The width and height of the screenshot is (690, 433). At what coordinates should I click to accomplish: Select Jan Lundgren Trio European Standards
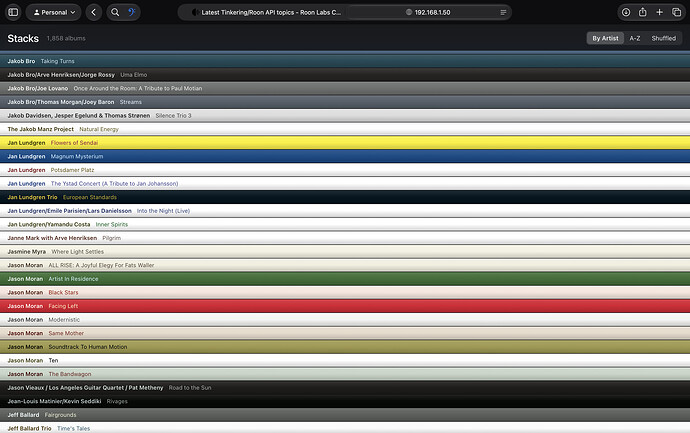point(345,198)
